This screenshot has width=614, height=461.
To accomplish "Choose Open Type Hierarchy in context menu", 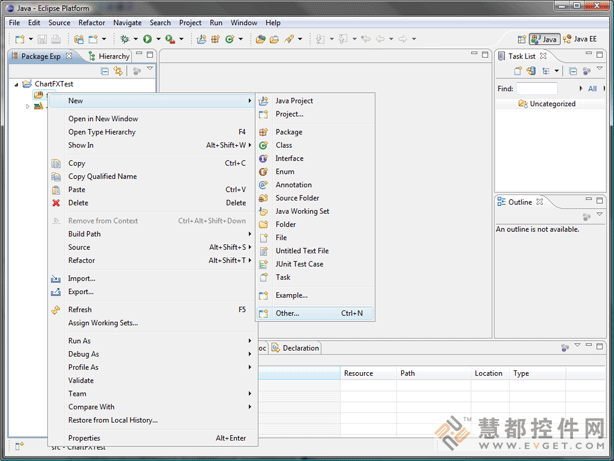I will click(153, 132).
